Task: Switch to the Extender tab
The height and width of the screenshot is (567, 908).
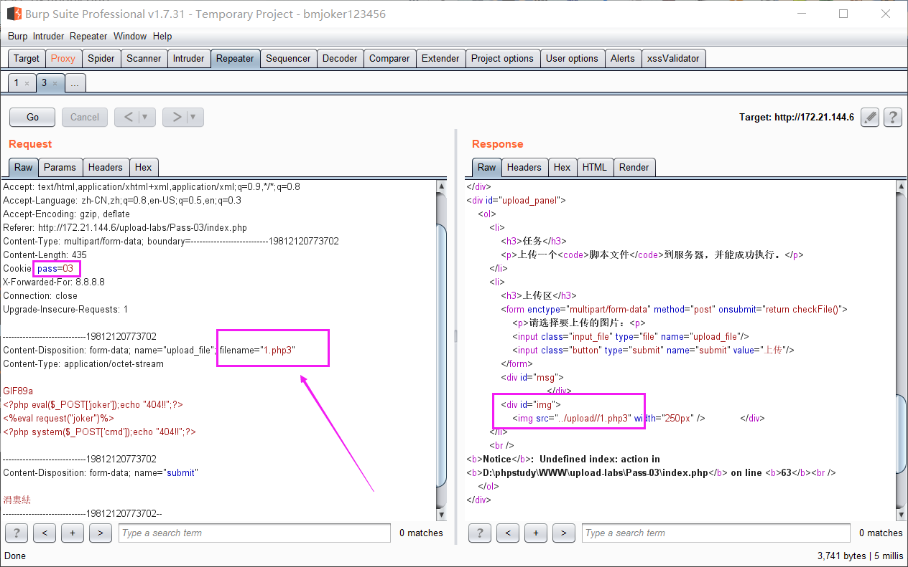Action: (x=440, y=58)
